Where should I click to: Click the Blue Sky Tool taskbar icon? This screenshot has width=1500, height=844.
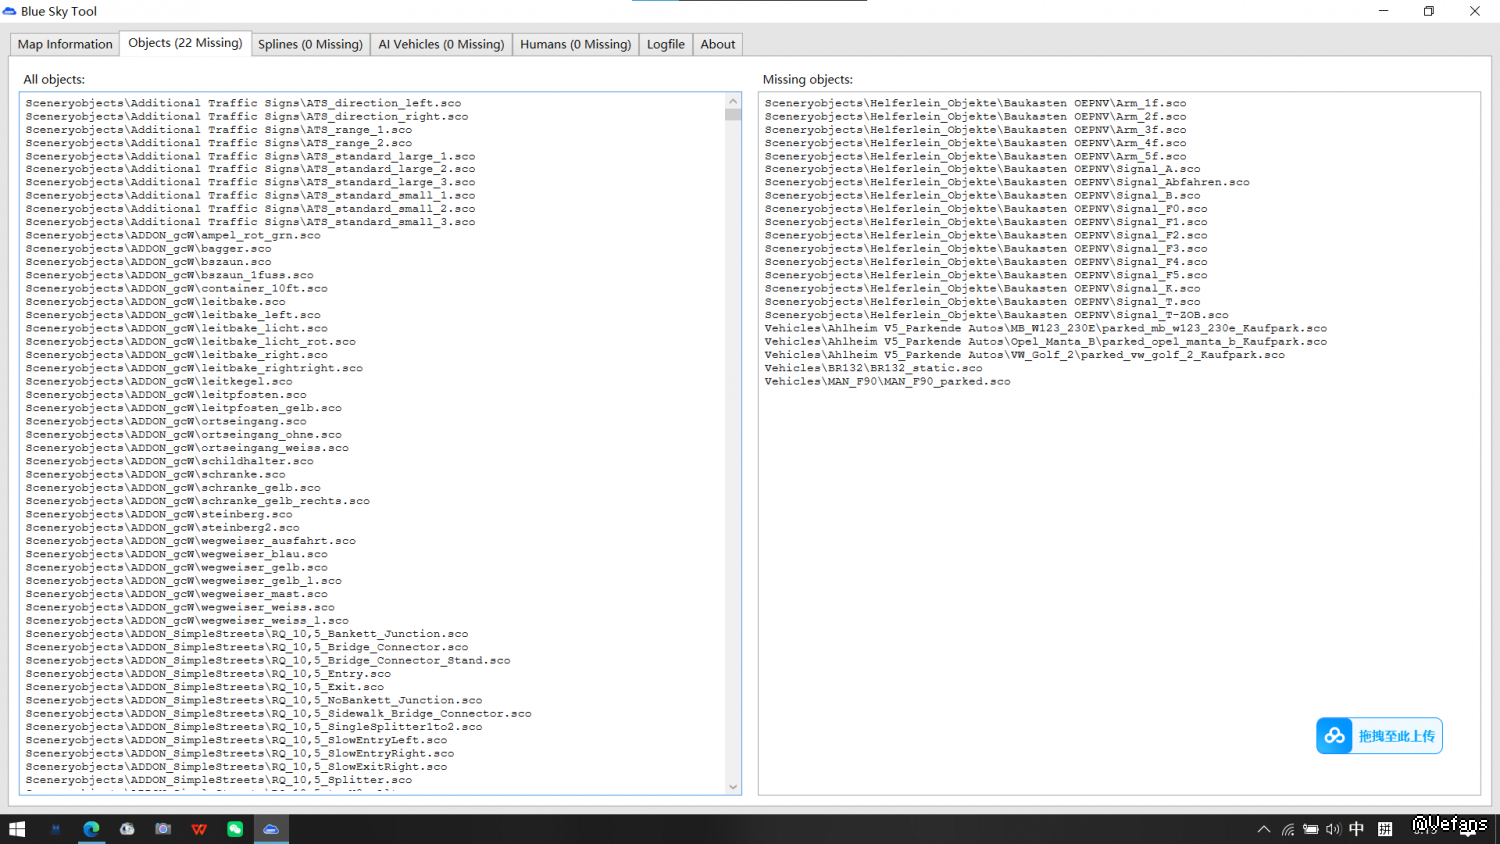point(271,829)
